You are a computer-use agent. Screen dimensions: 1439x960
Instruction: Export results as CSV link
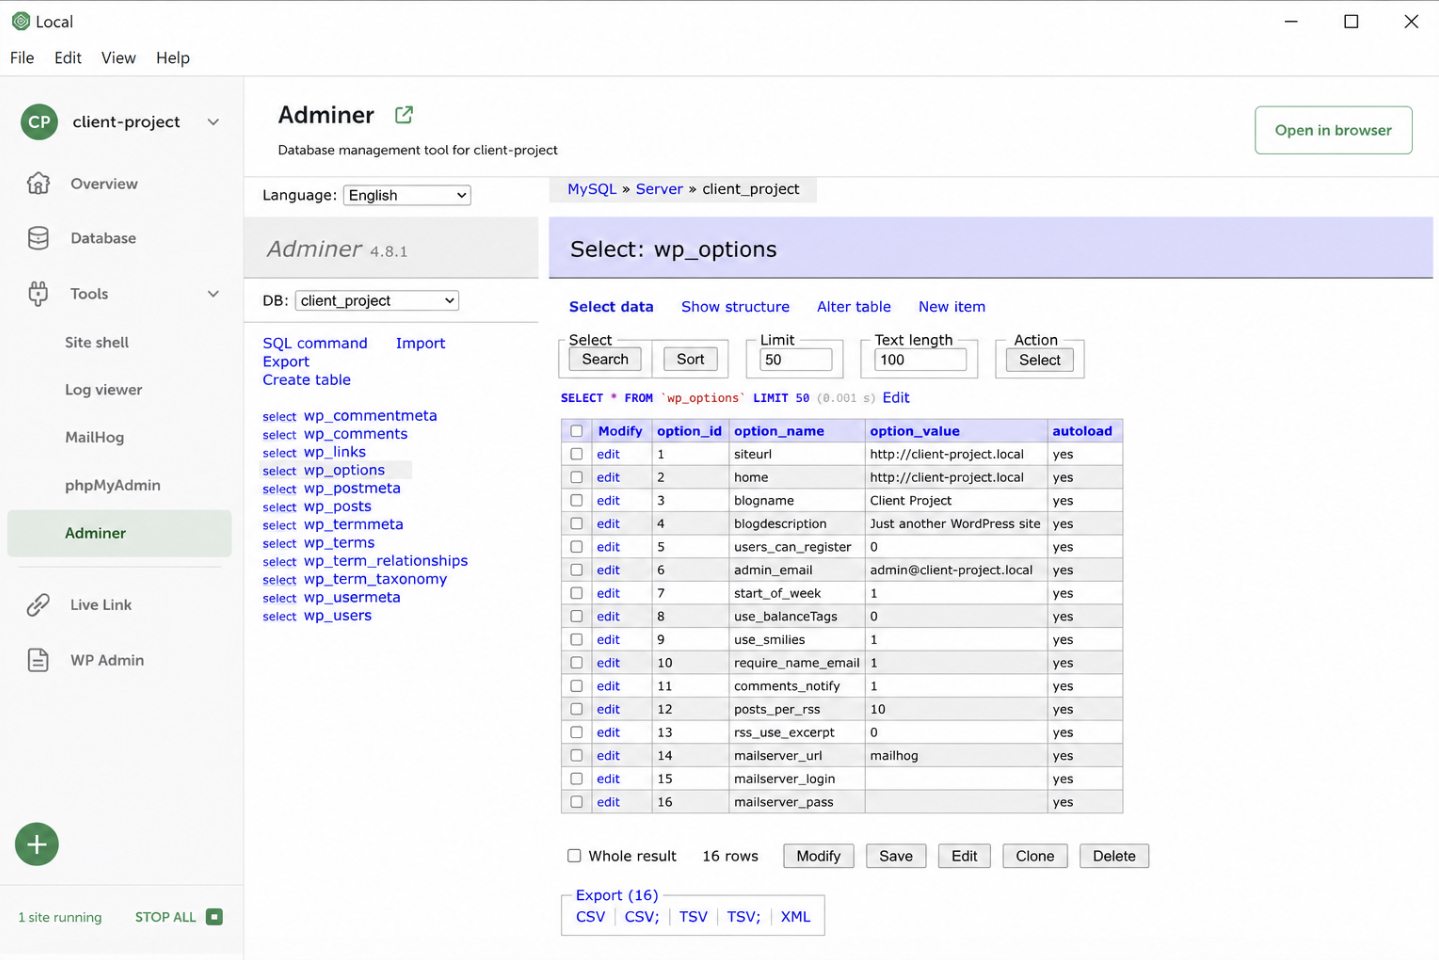tap(590, 917)
